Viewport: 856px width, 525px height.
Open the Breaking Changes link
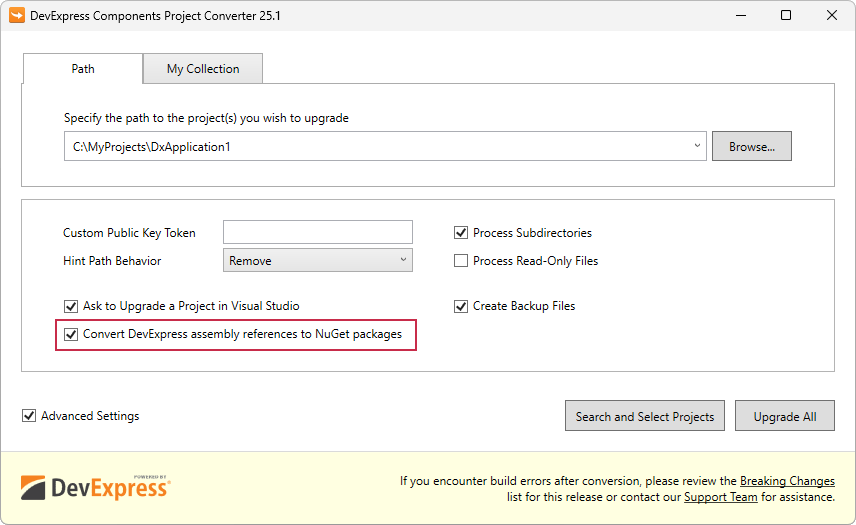(x=787, y=481)
